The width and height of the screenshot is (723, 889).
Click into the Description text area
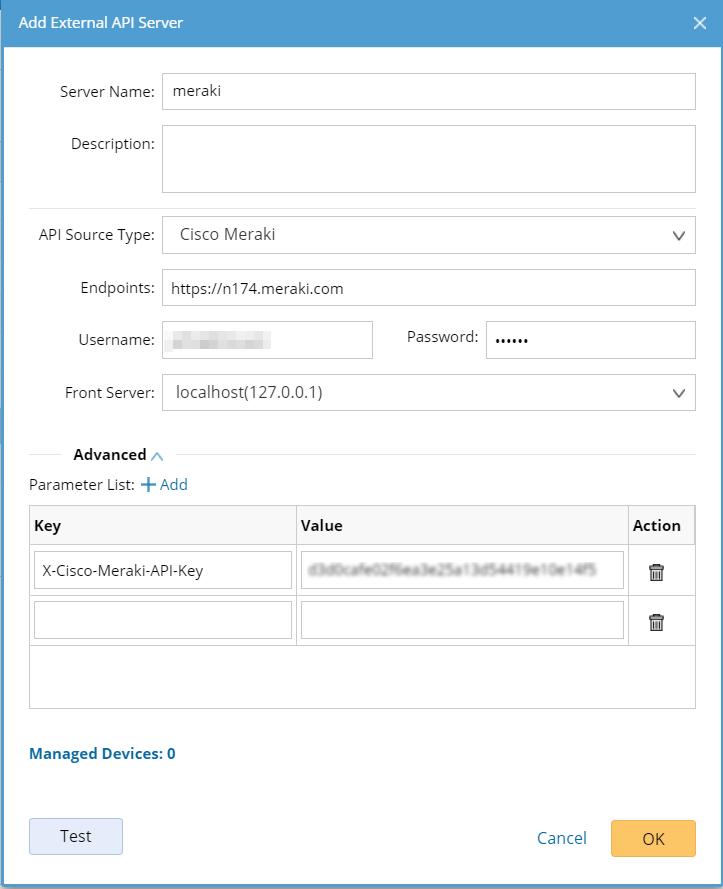tap(429, 159)
